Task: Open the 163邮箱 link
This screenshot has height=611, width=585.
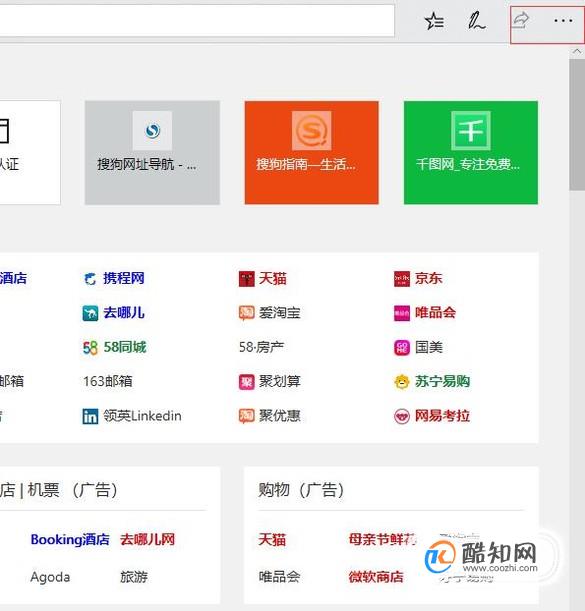Action: (108, 381)
